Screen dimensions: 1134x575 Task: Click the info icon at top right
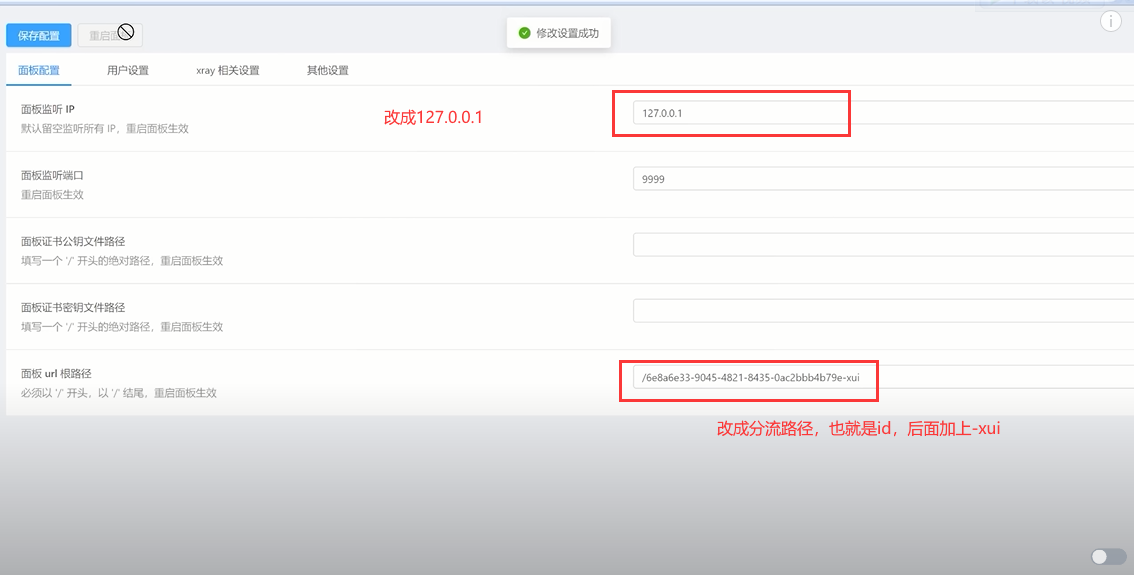click(1110, 22)
